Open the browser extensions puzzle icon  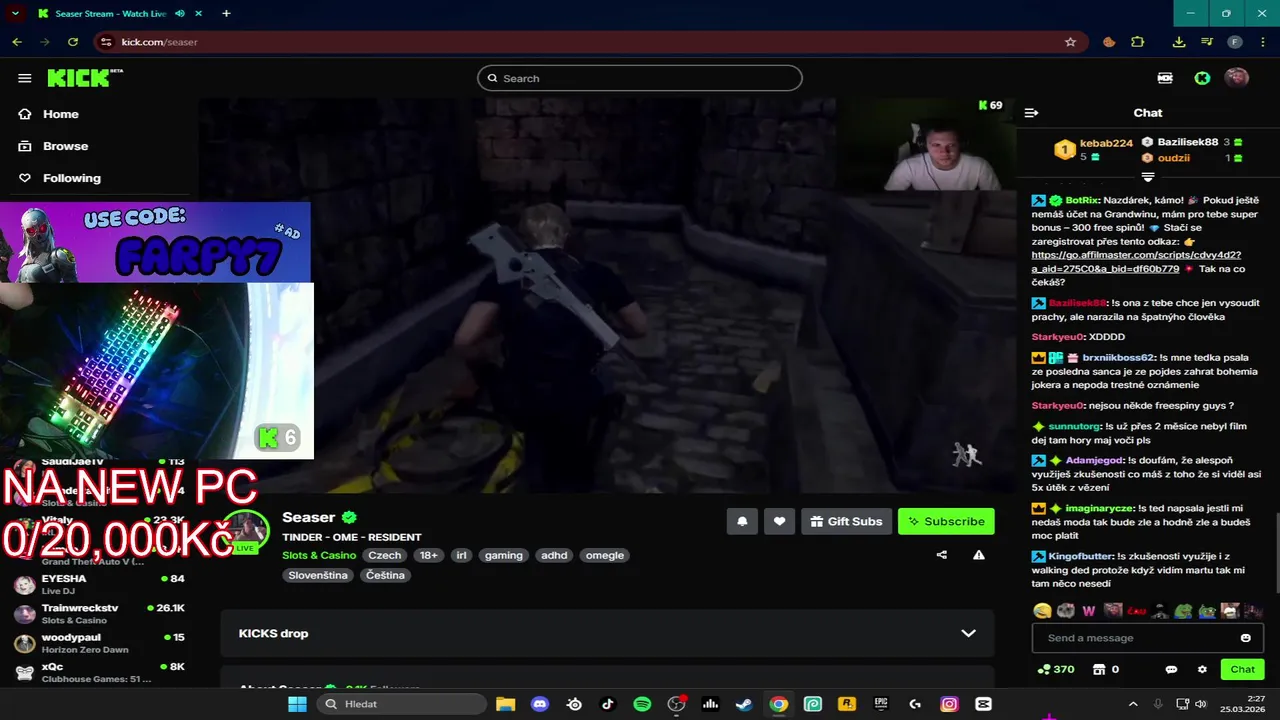[x=1137, y=42]
